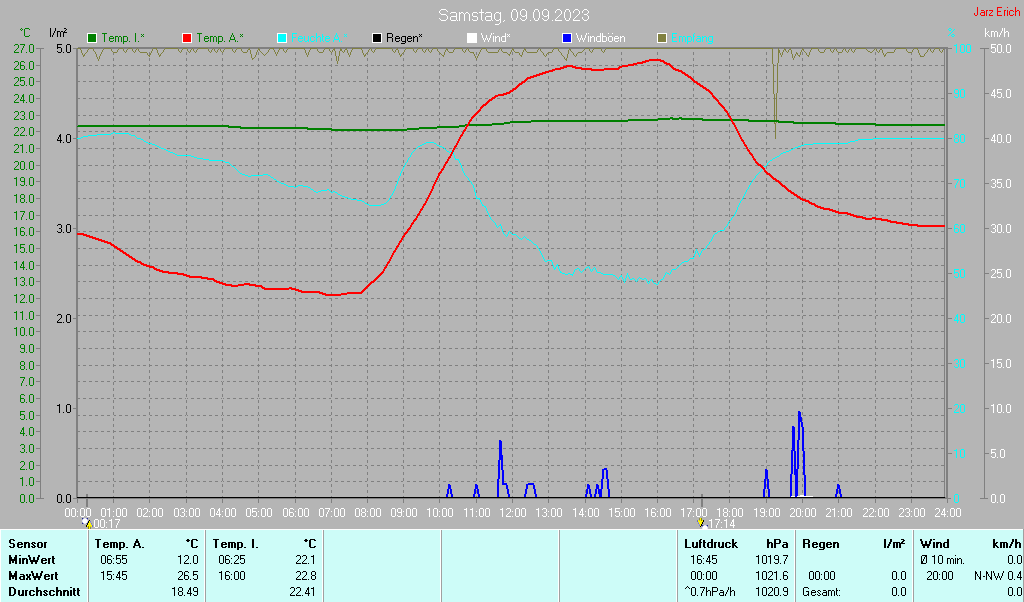Click the 16:45 pressure minimum time

(703, 560)
